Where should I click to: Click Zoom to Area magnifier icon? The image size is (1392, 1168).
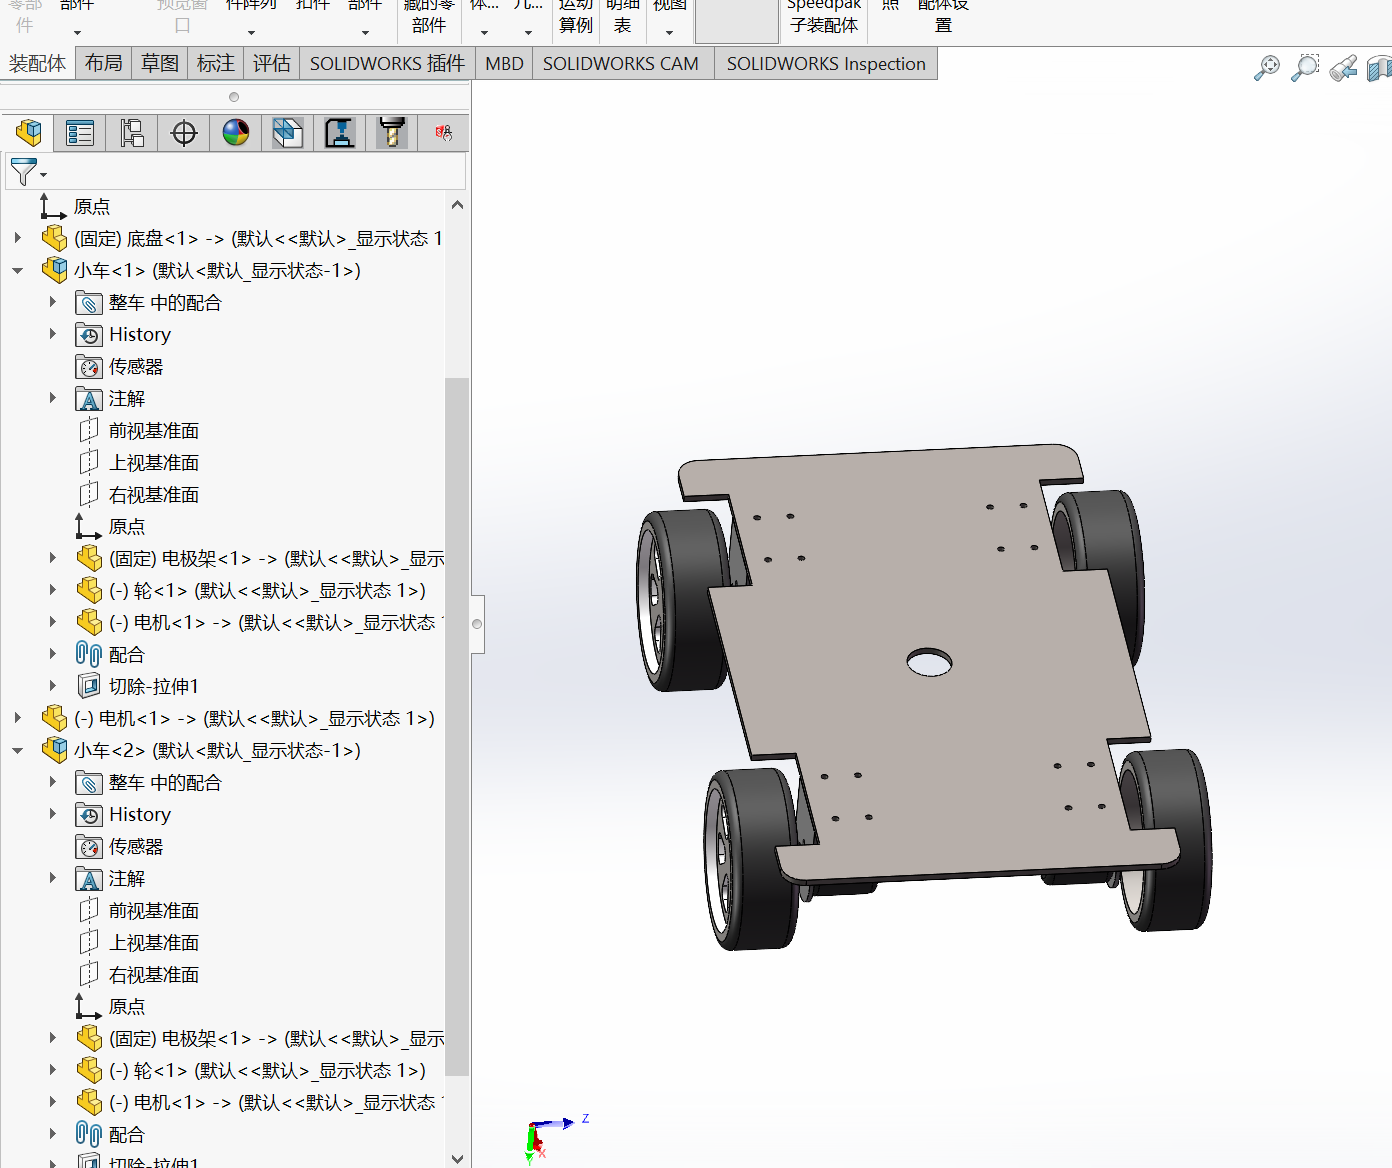(1304, 68)
